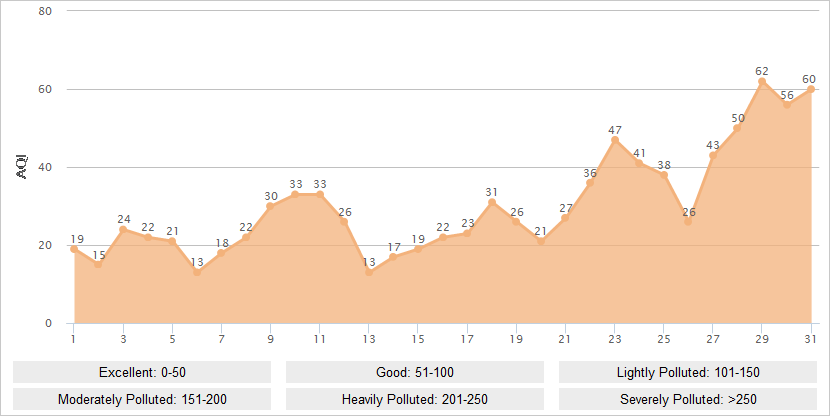Click the Lightly Polluted: 101-150 legend box

point(688,372)
